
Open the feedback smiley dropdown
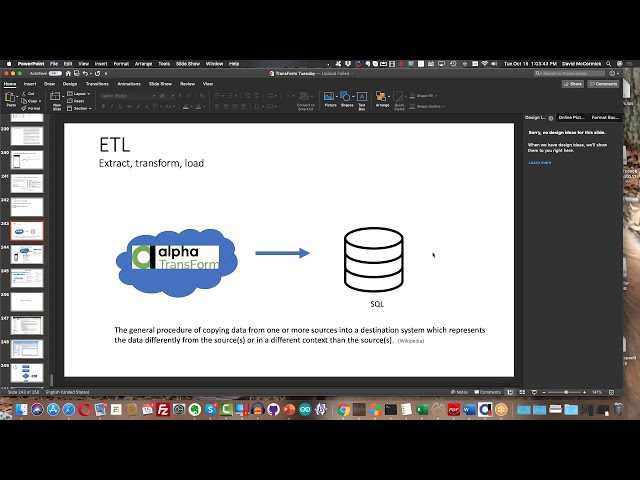[614, 73]
